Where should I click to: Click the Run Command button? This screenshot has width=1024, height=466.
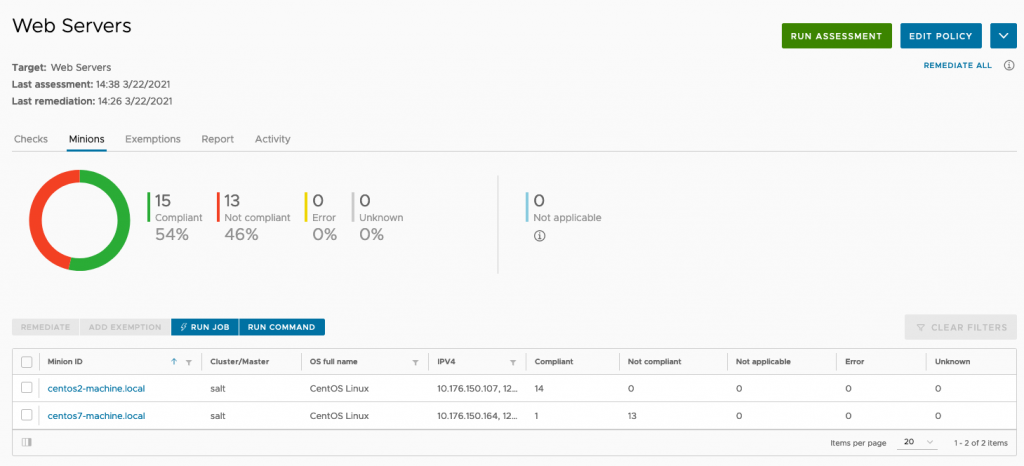(x=282, y=327)
